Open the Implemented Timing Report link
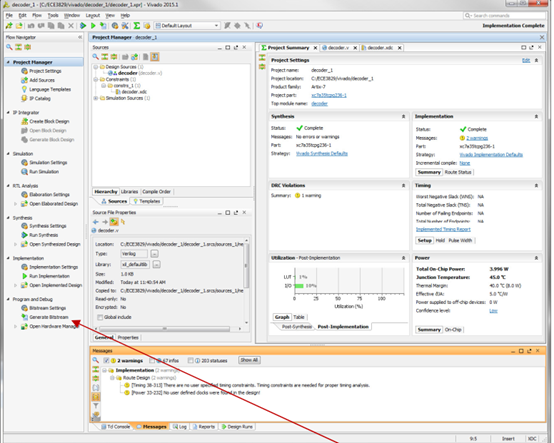The width and height of the screenshot is (554, 443). pos(443,229)
